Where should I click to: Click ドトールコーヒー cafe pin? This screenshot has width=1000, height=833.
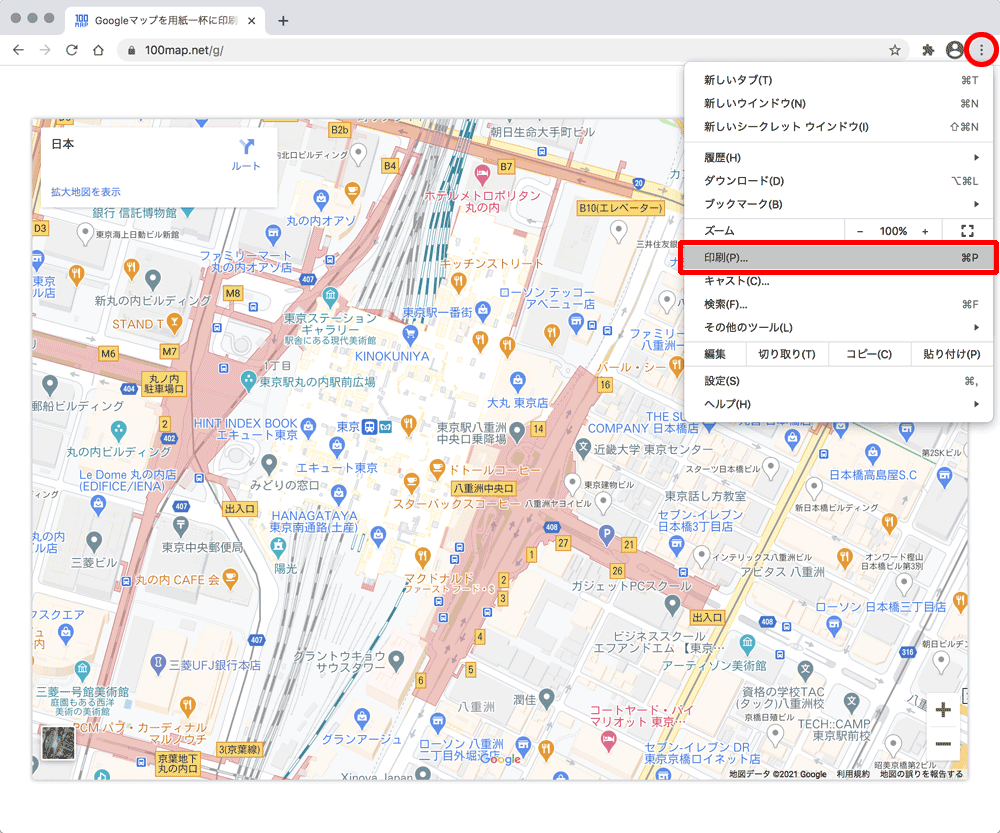(437, 469)
